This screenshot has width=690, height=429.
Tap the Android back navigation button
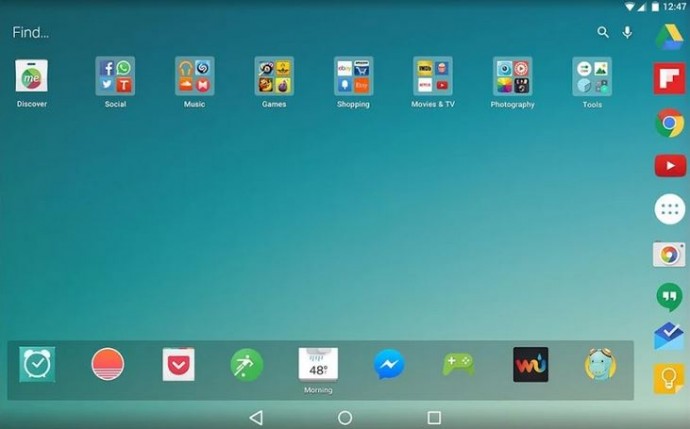[256, 417]
